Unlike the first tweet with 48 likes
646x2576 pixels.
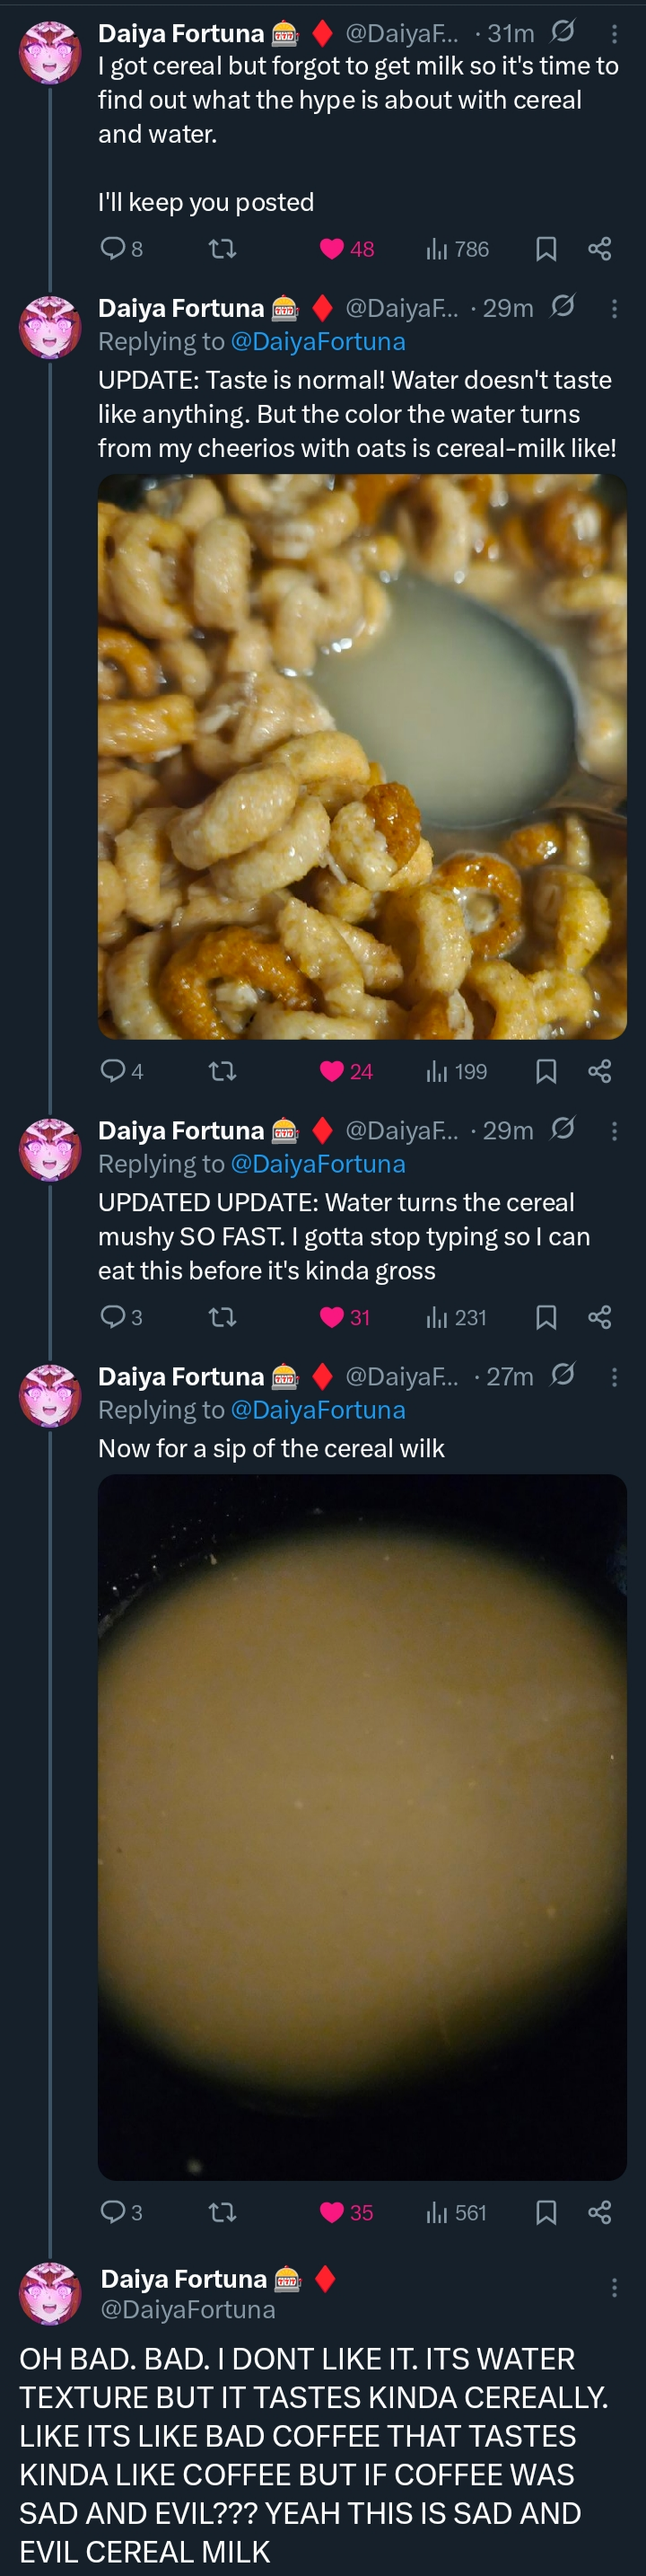[332, 249]
